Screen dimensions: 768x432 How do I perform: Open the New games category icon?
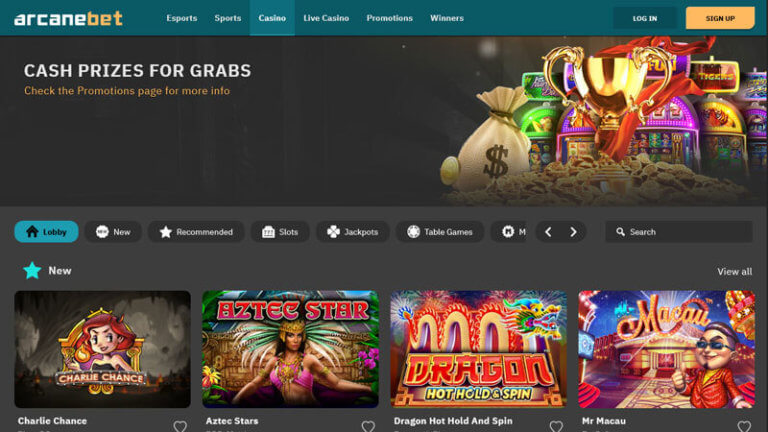pos(102,232)
